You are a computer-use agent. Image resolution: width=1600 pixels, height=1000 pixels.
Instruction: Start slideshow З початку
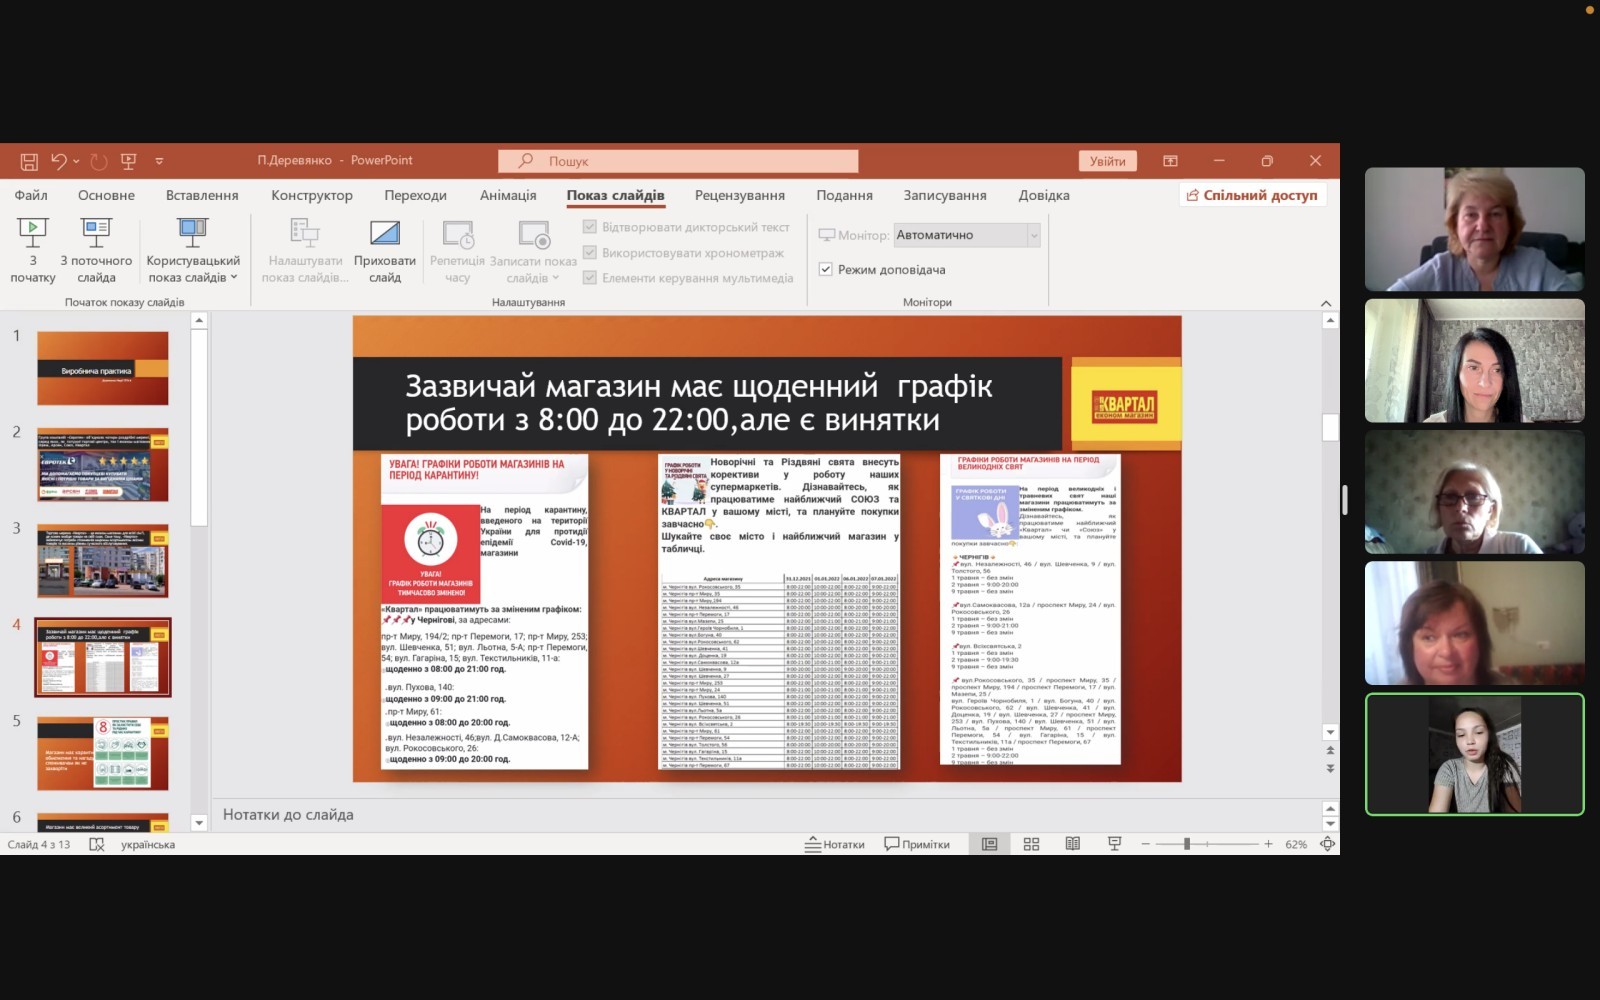point(33,251)
